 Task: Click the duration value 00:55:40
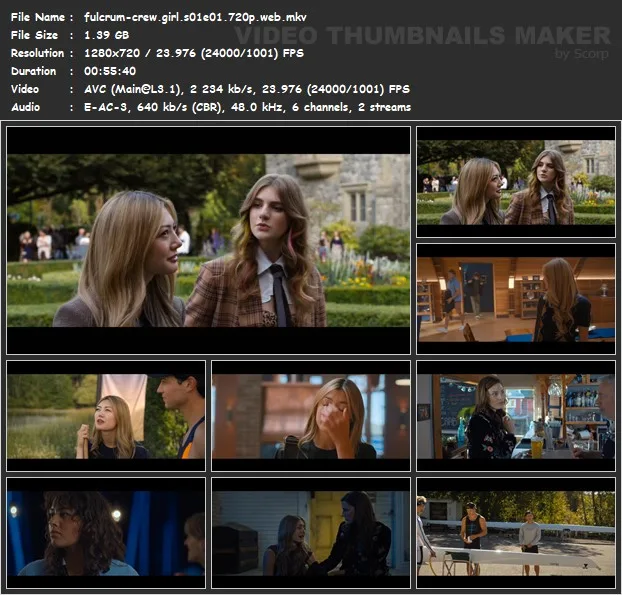pos(110,71)
